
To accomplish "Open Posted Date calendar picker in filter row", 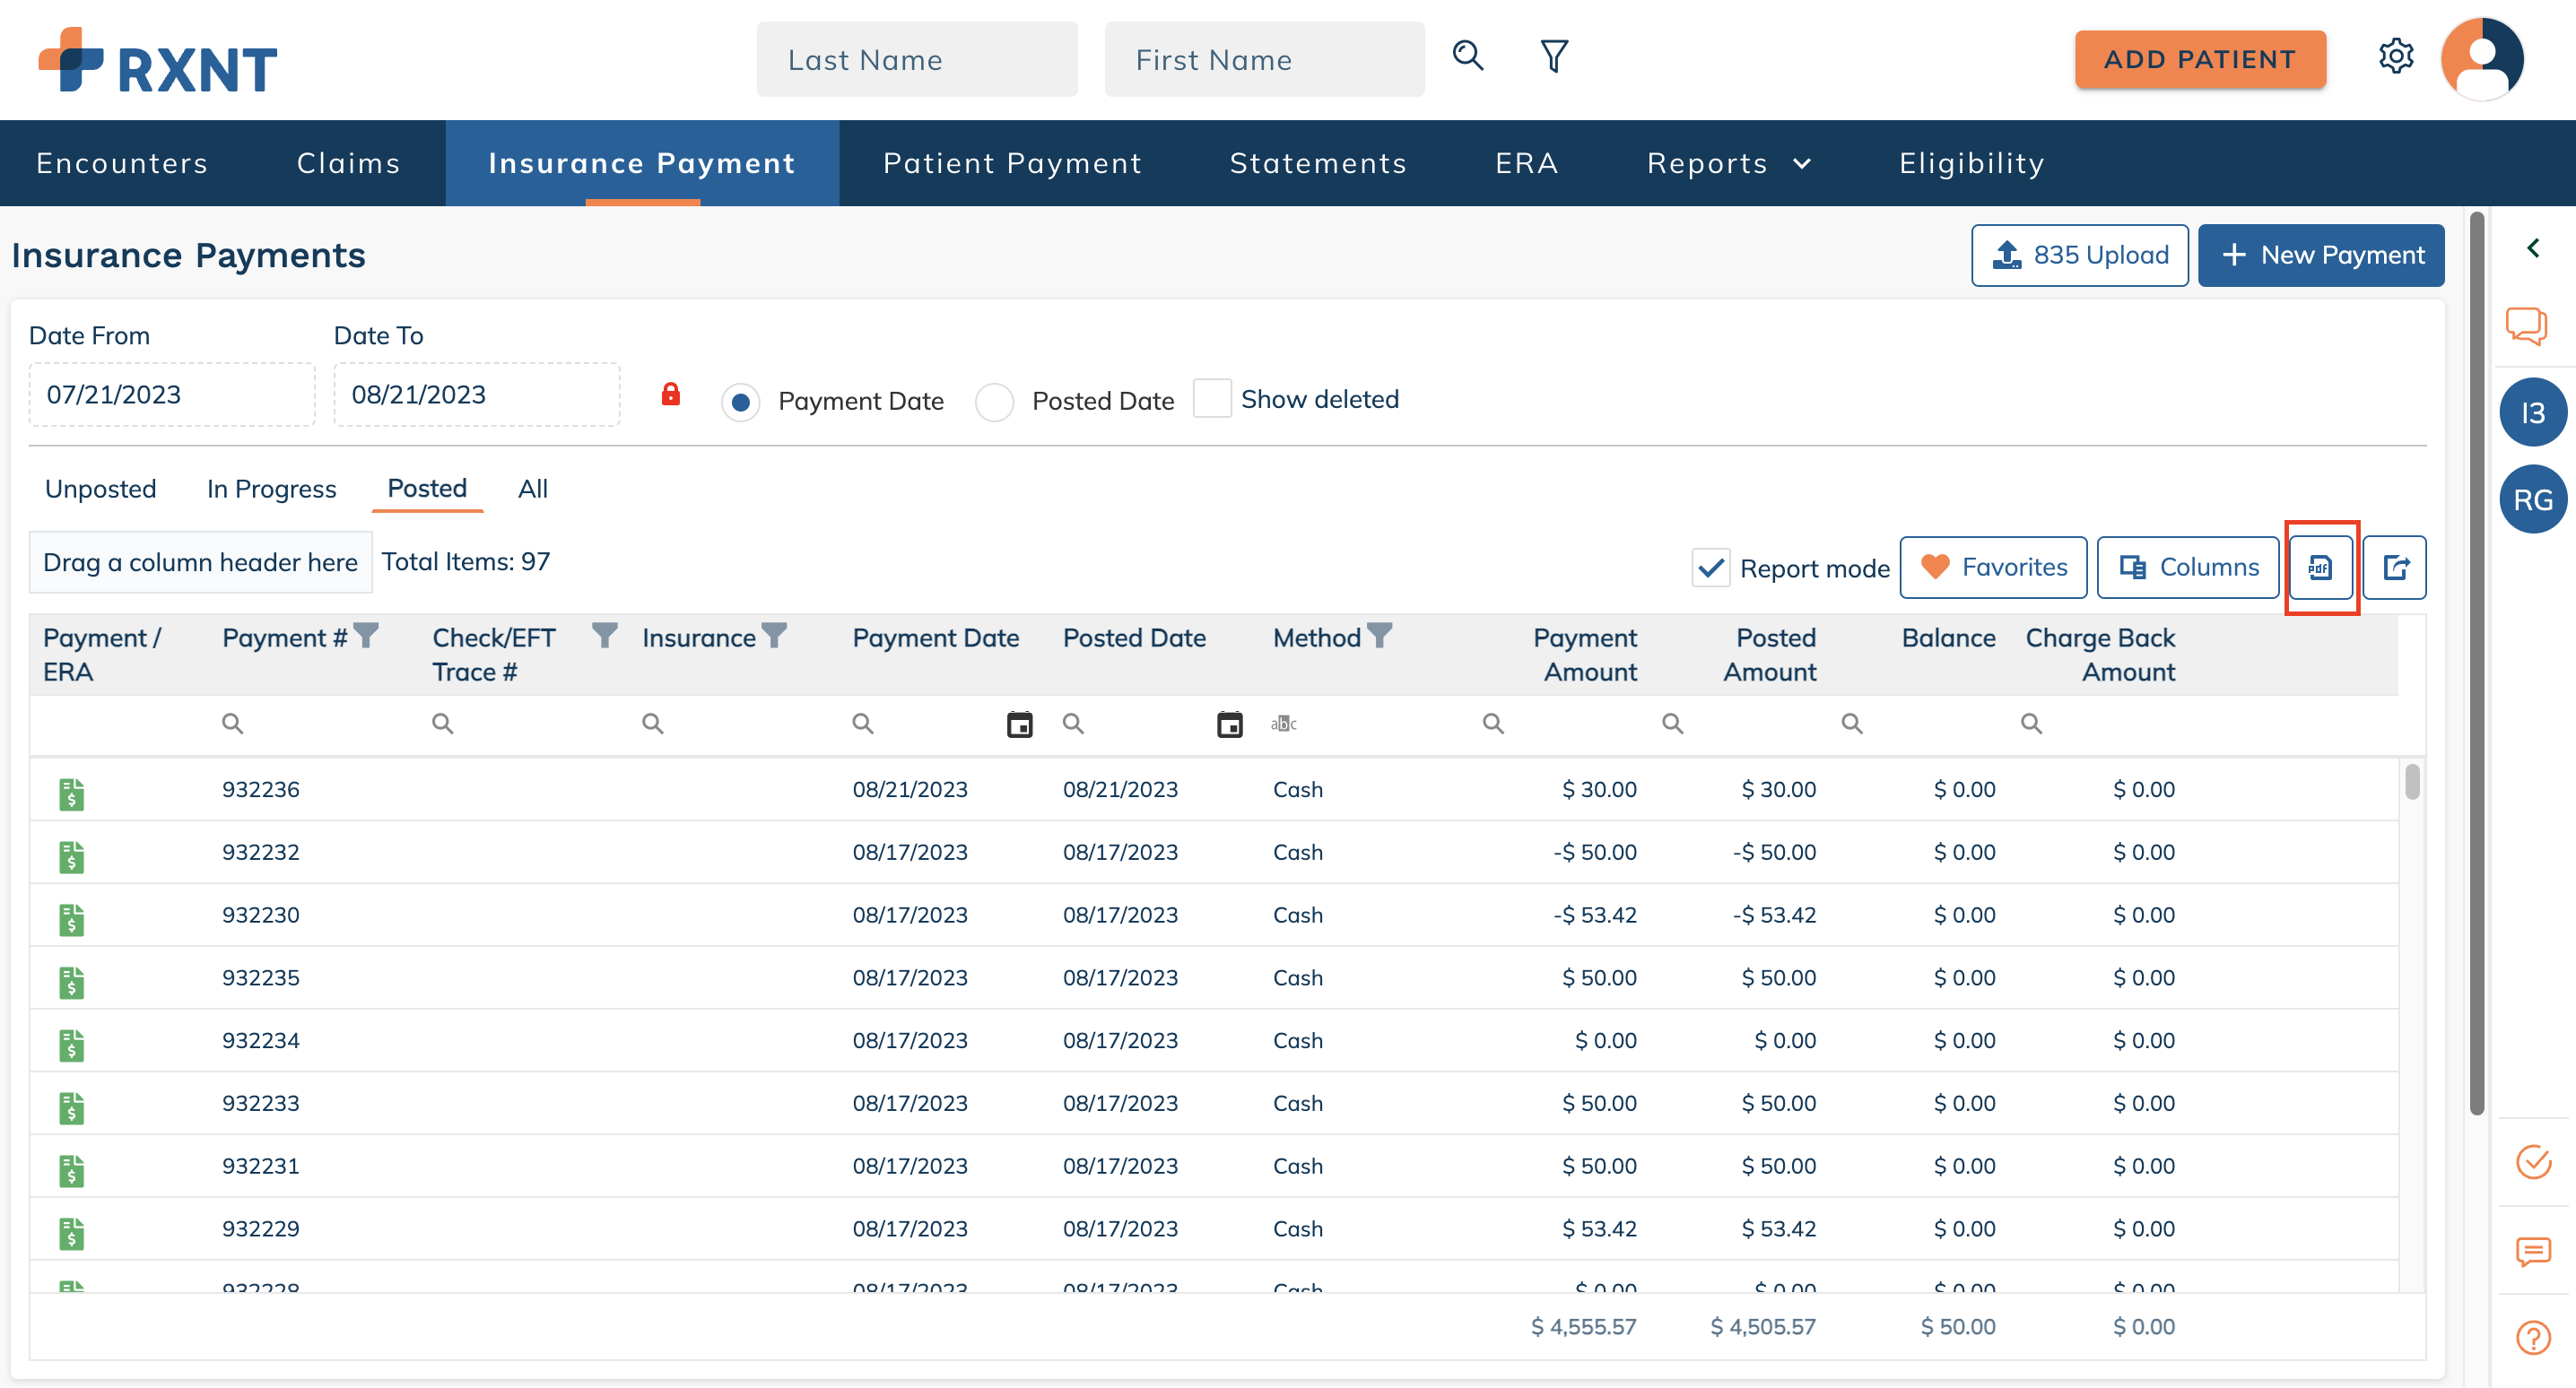I will tap(1229, 725).
